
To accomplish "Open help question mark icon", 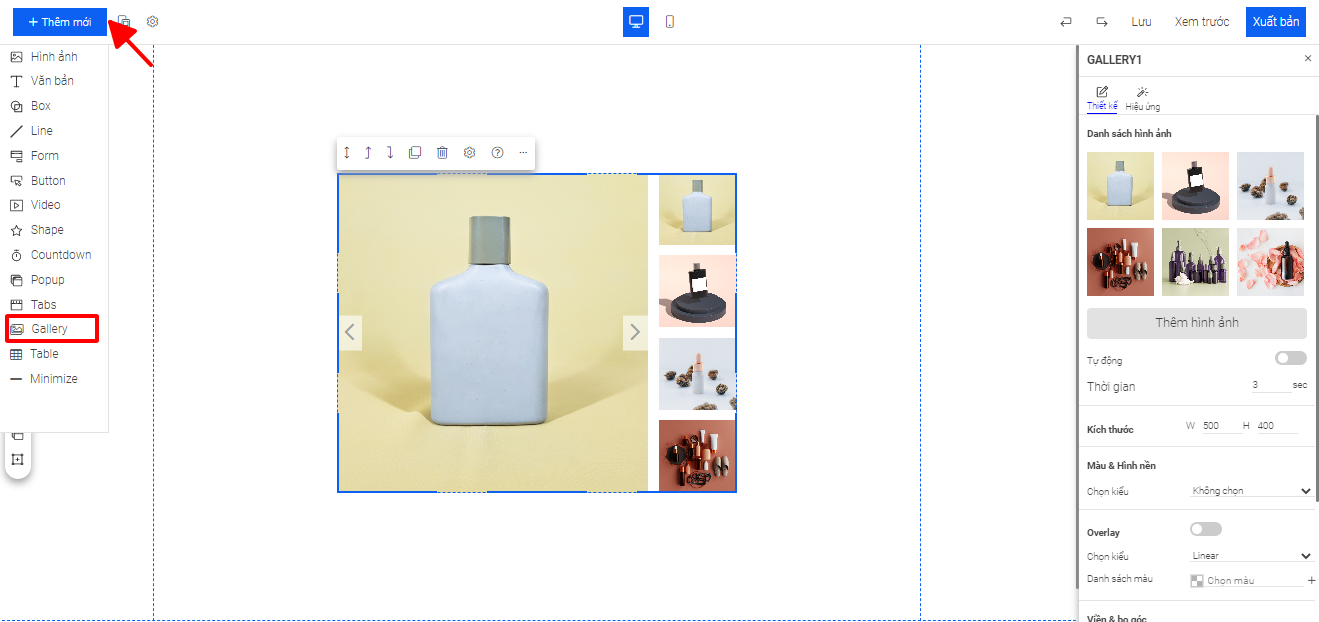I will pos(497,153).
